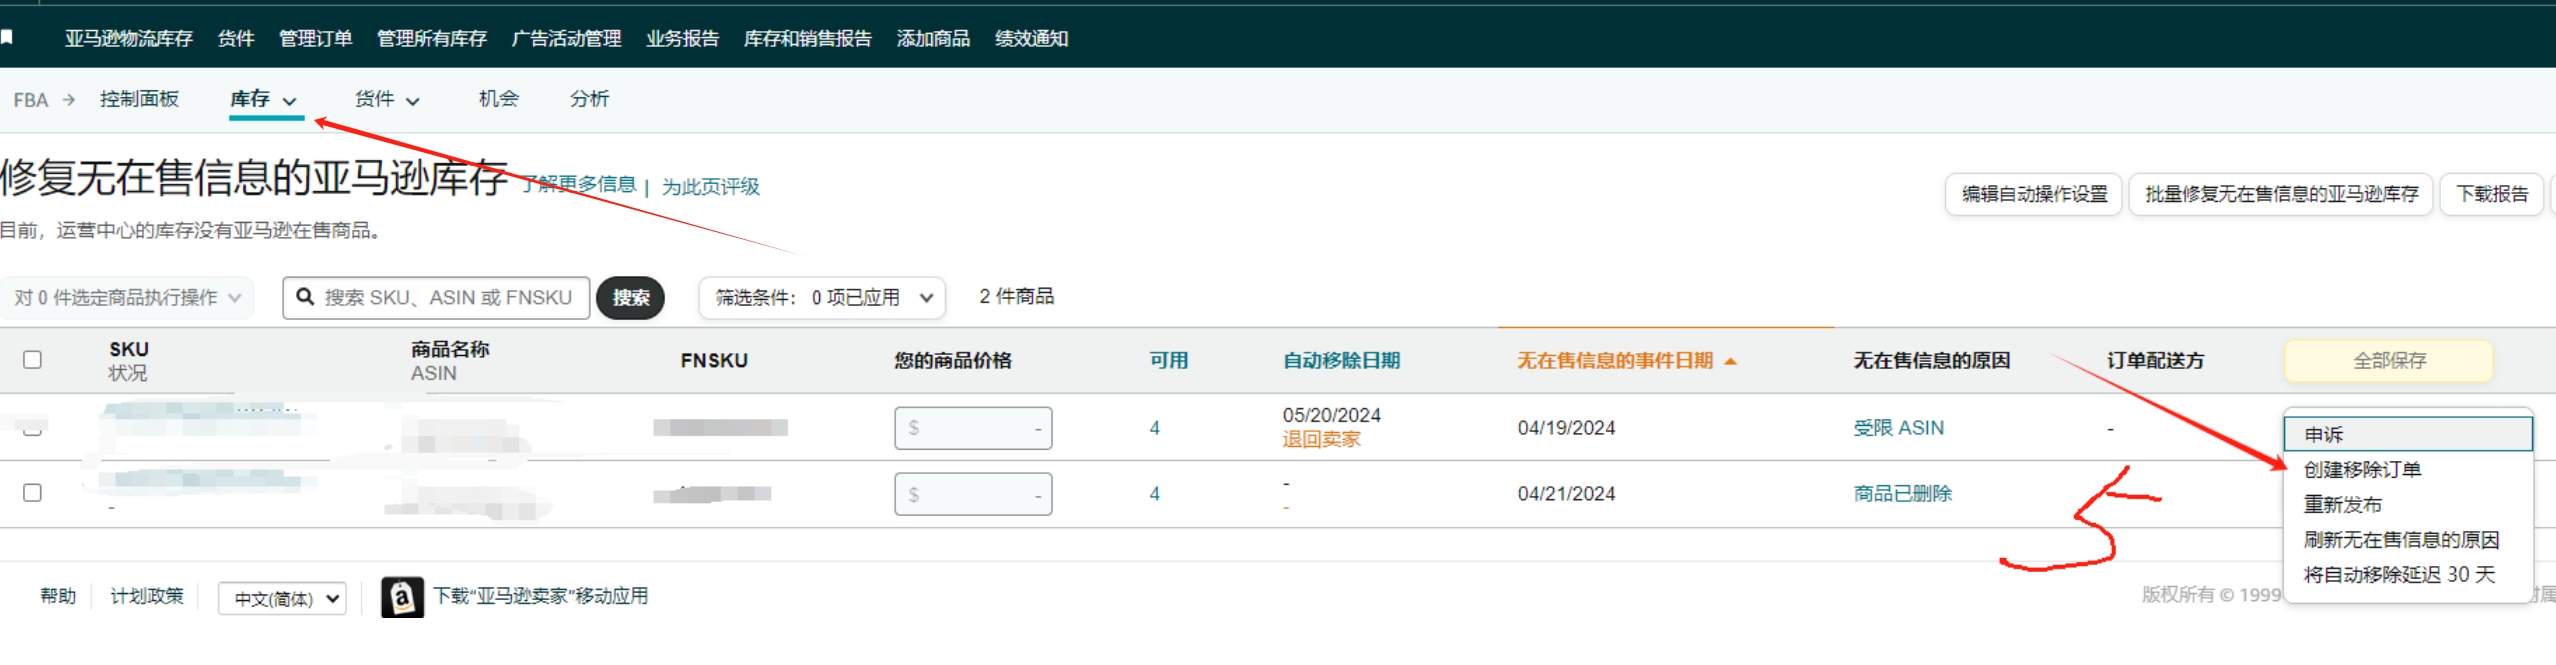Click the bookmark icon in the top bar
This screenshot has width=2556, height=665.
point(6,38)
